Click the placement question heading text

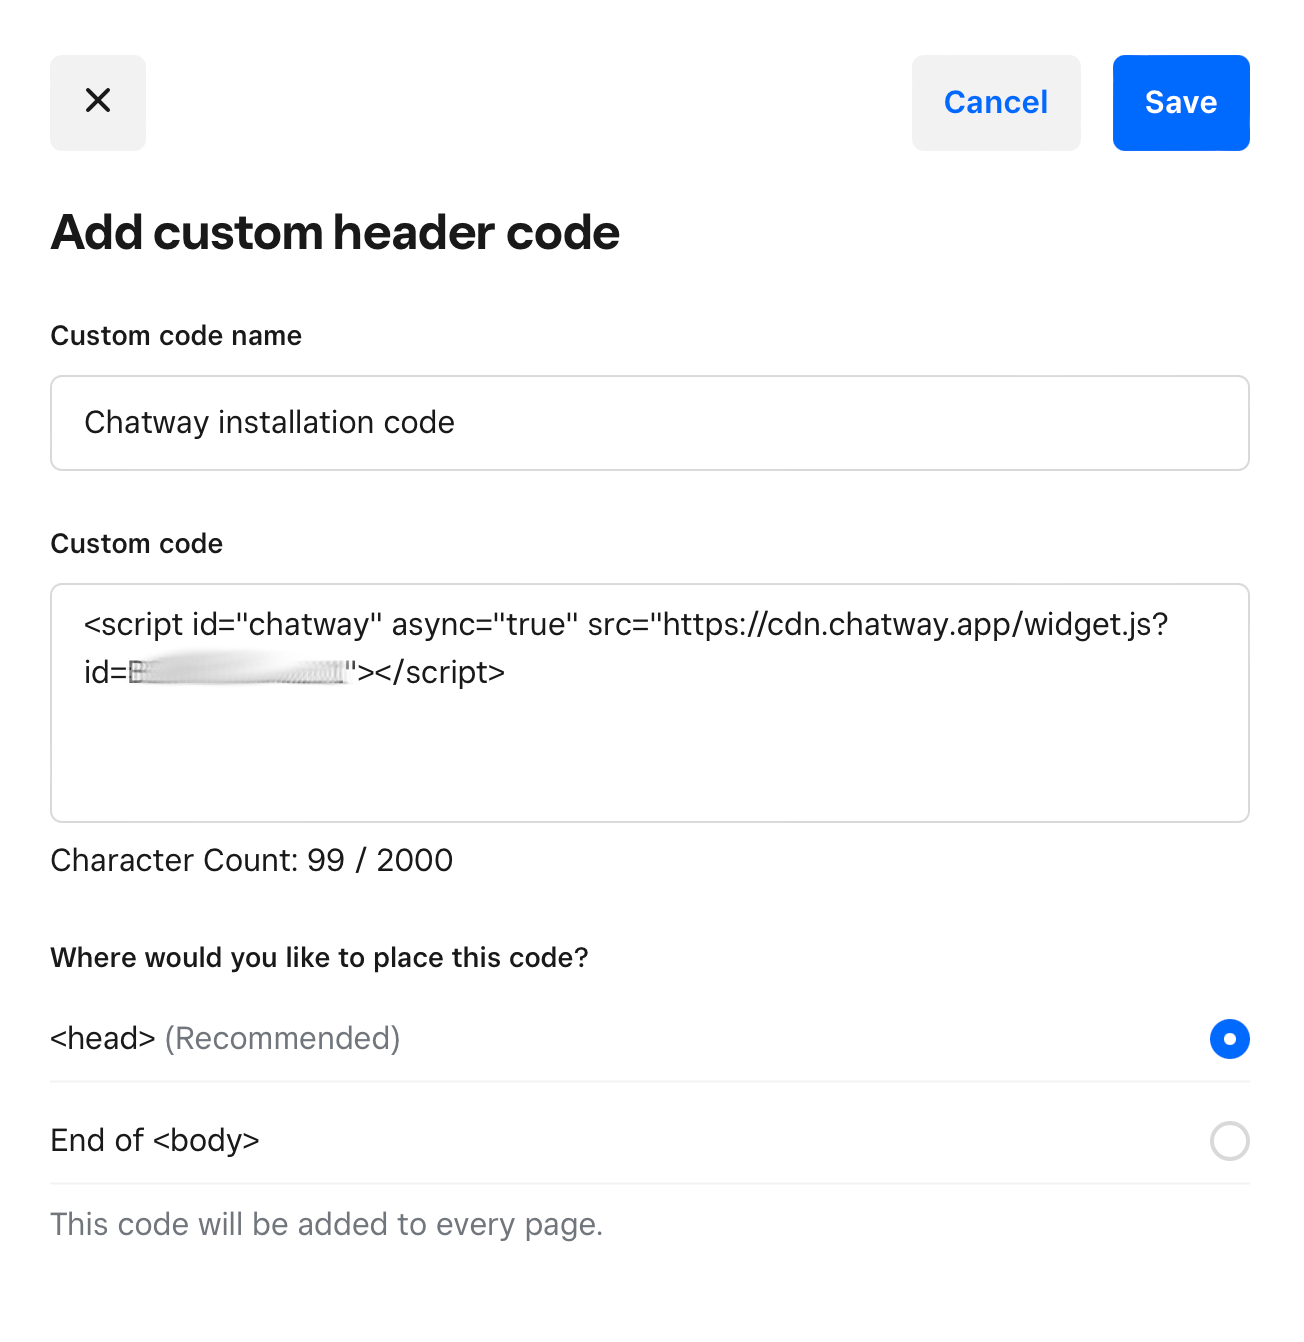click(319, 958)
